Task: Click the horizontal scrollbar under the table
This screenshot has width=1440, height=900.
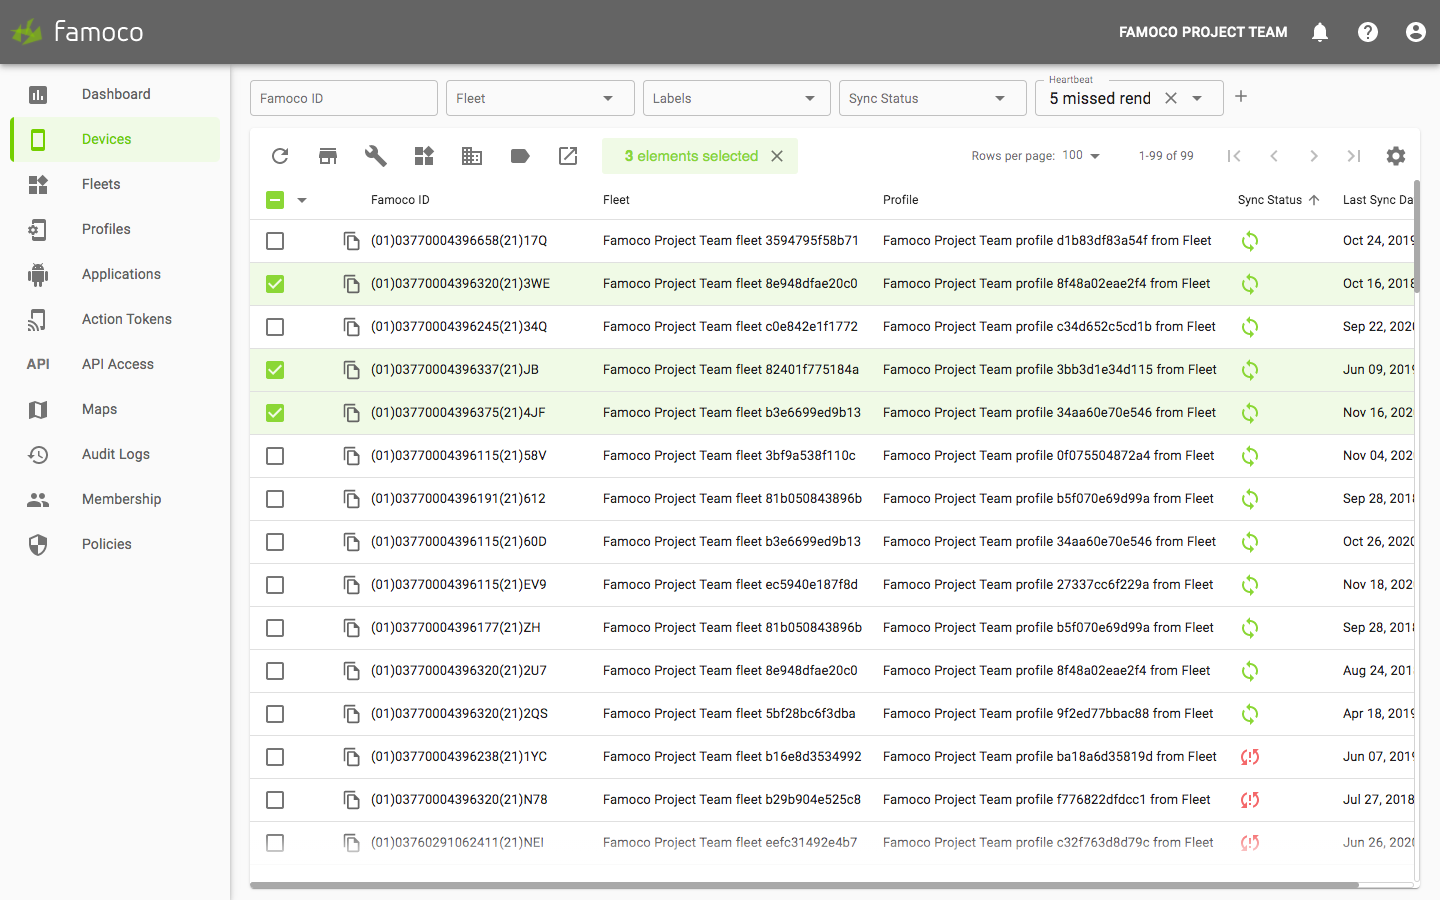Action: click(804, 885)
